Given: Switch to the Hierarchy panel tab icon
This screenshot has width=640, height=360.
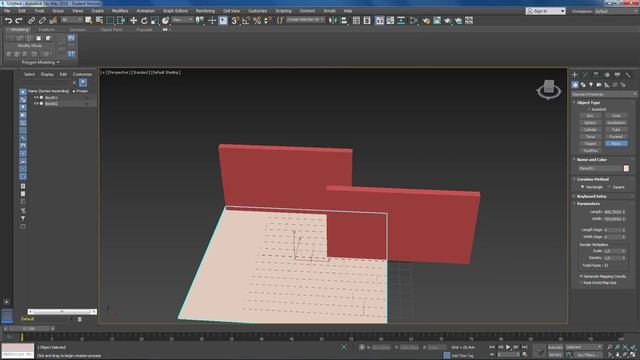Looking at the screenshot, I should coord(596,75).
